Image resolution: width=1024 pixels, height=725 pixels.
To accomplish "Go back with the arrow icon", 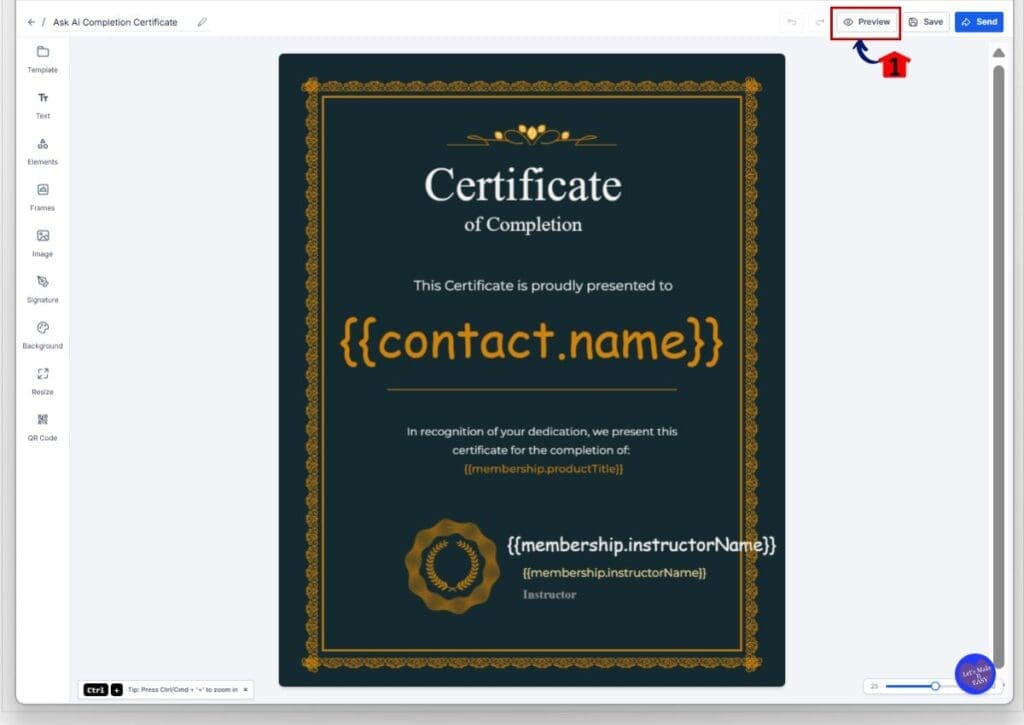I will tap(31, 22).
